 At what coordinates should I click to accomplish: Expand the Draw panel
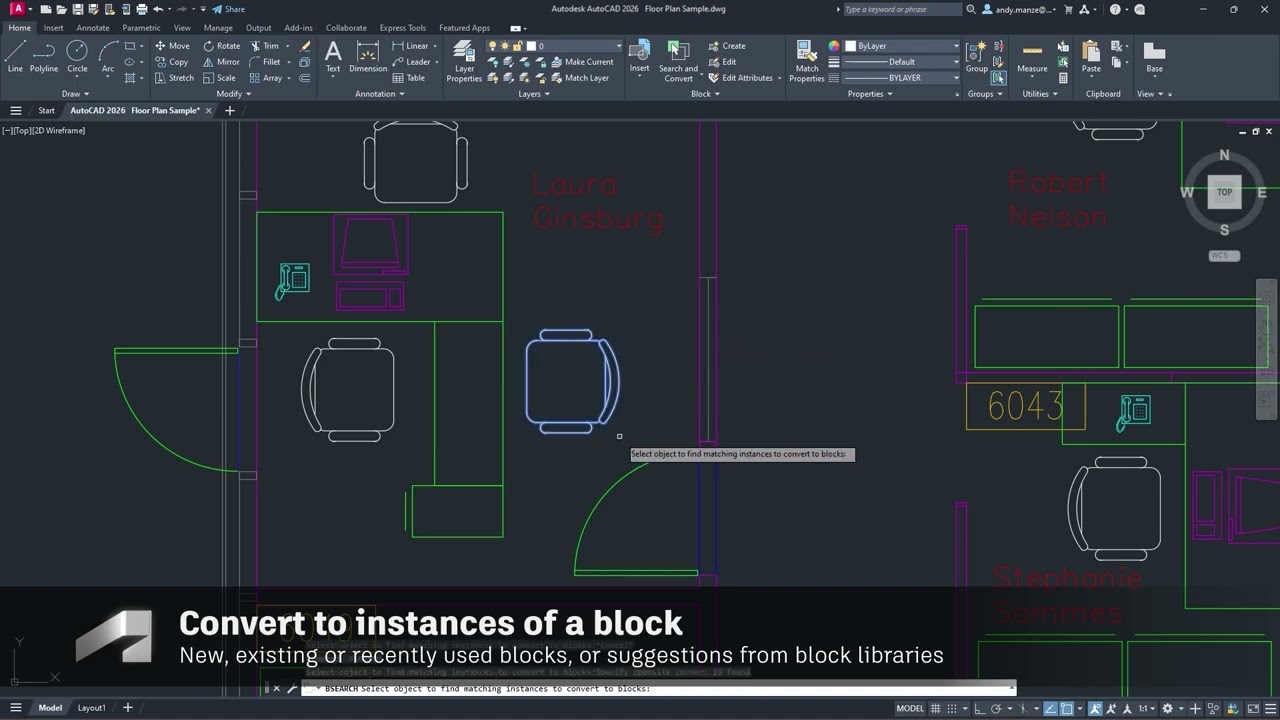tap(75, 94)
